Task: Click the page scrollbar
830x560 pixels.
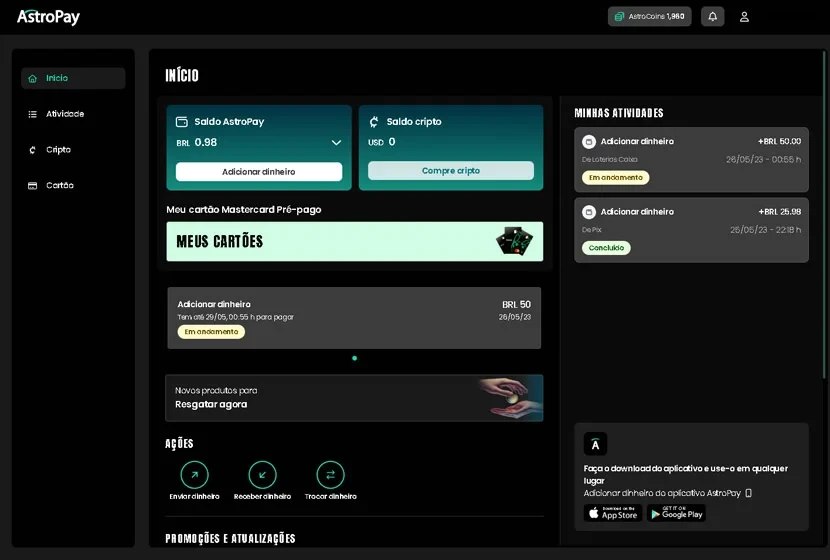Action: [x=824, y=214]
